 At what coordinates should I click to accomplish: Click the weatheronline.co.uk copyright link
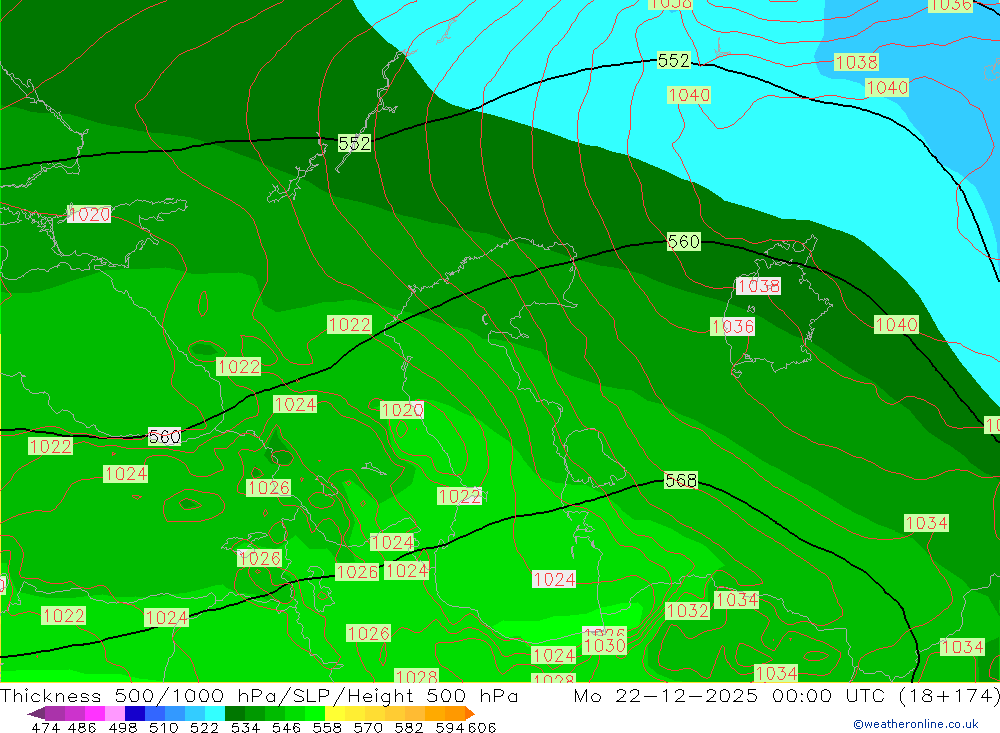[916, 724]
